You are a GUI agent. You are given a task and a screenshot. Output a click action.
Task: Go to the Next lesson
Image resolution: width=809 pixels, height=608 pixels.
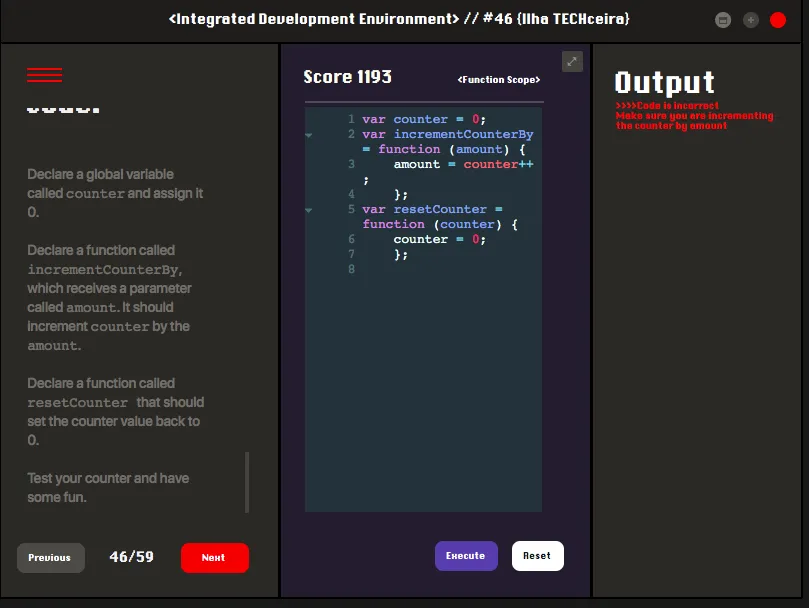[x=215, y=557]
